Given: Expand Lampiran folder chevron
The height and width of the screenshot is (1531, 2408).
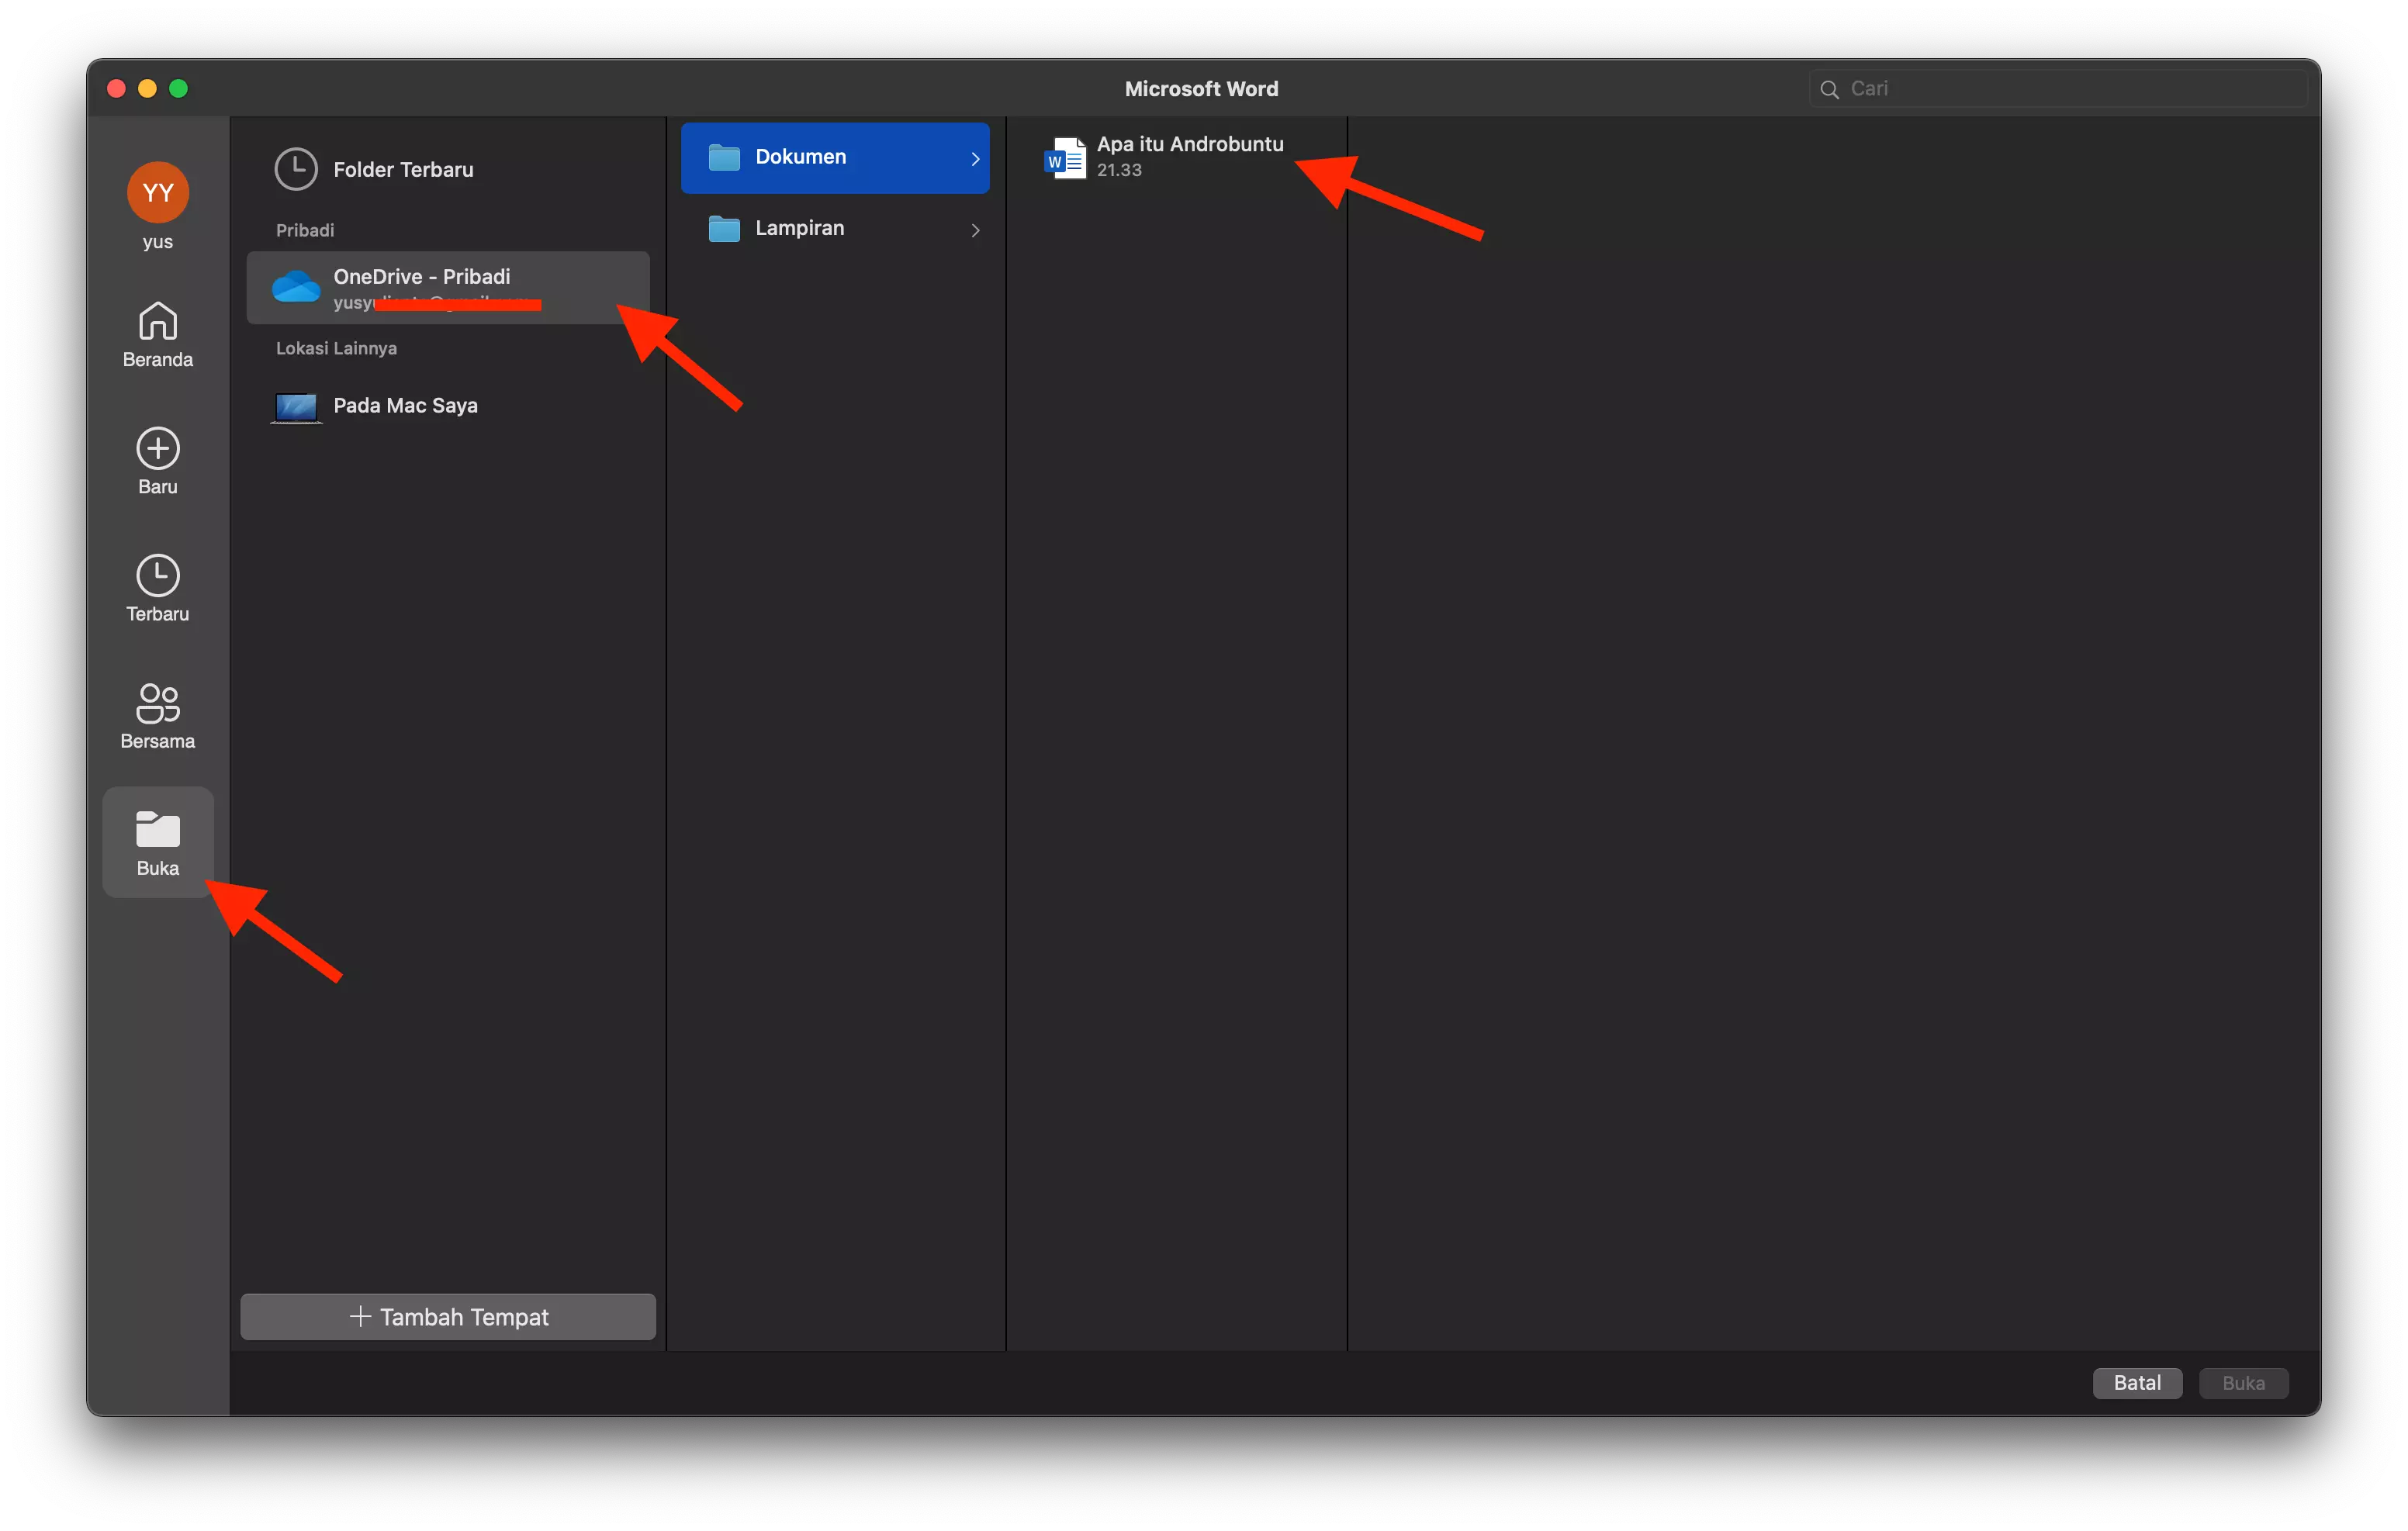Looking at the screenshot, I should 975,230.
